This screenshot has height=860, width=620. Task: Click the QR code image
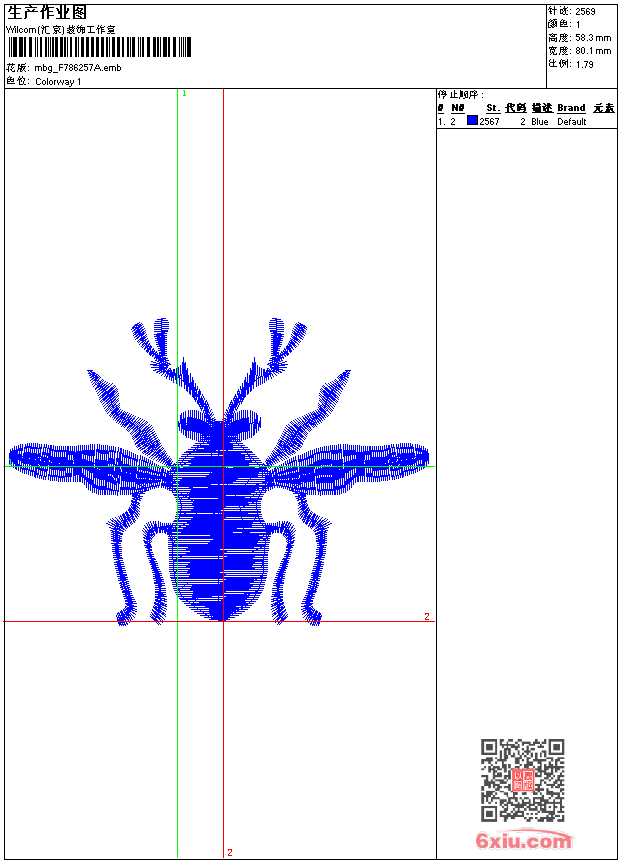pyautogui.click(x=522, y=780)
